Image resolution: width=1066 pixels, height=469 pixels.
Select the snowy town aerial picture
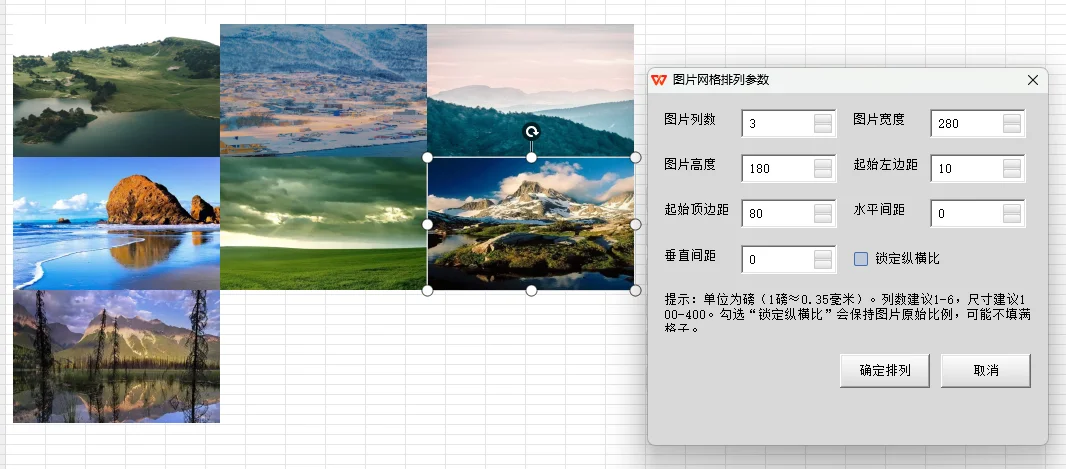324,90
